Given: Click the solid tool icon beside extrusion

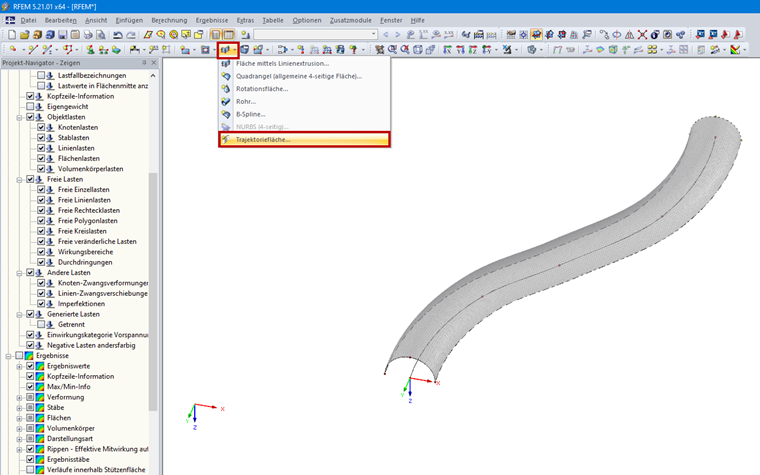Looking at the screenshot, I should pos(245,49).
